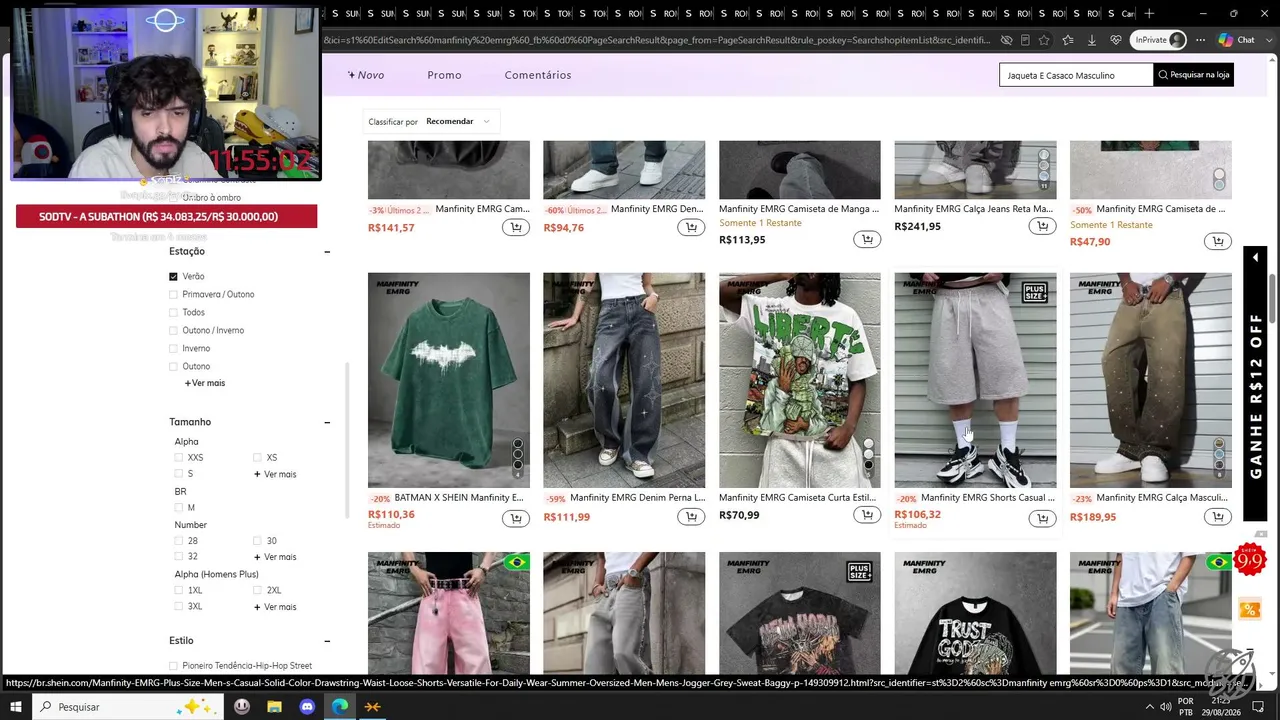The width and height of the screenshot is (1280, 720).
Task: Add R$241,95 Calça Jeans Reta to cart
Action: click(1042, 227)
